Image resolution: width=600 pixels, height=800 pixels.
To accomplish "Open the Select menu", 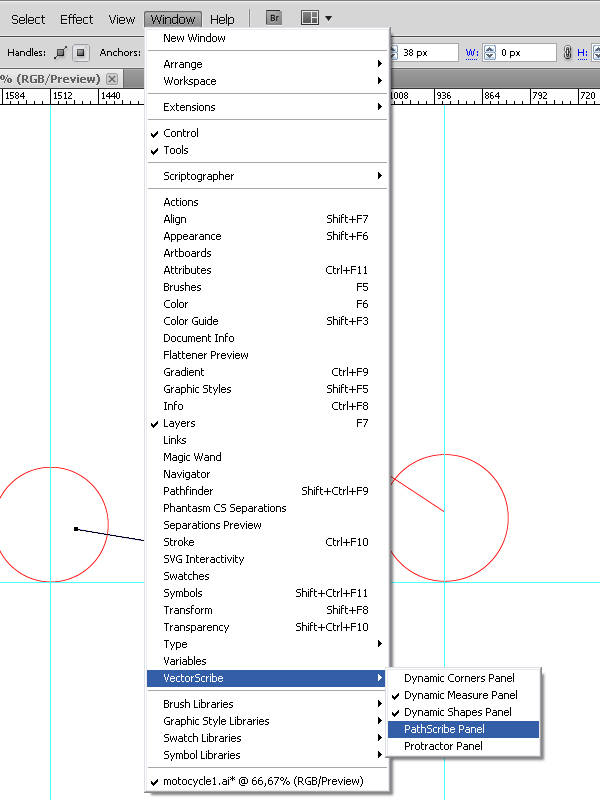I will click(28, 19).
